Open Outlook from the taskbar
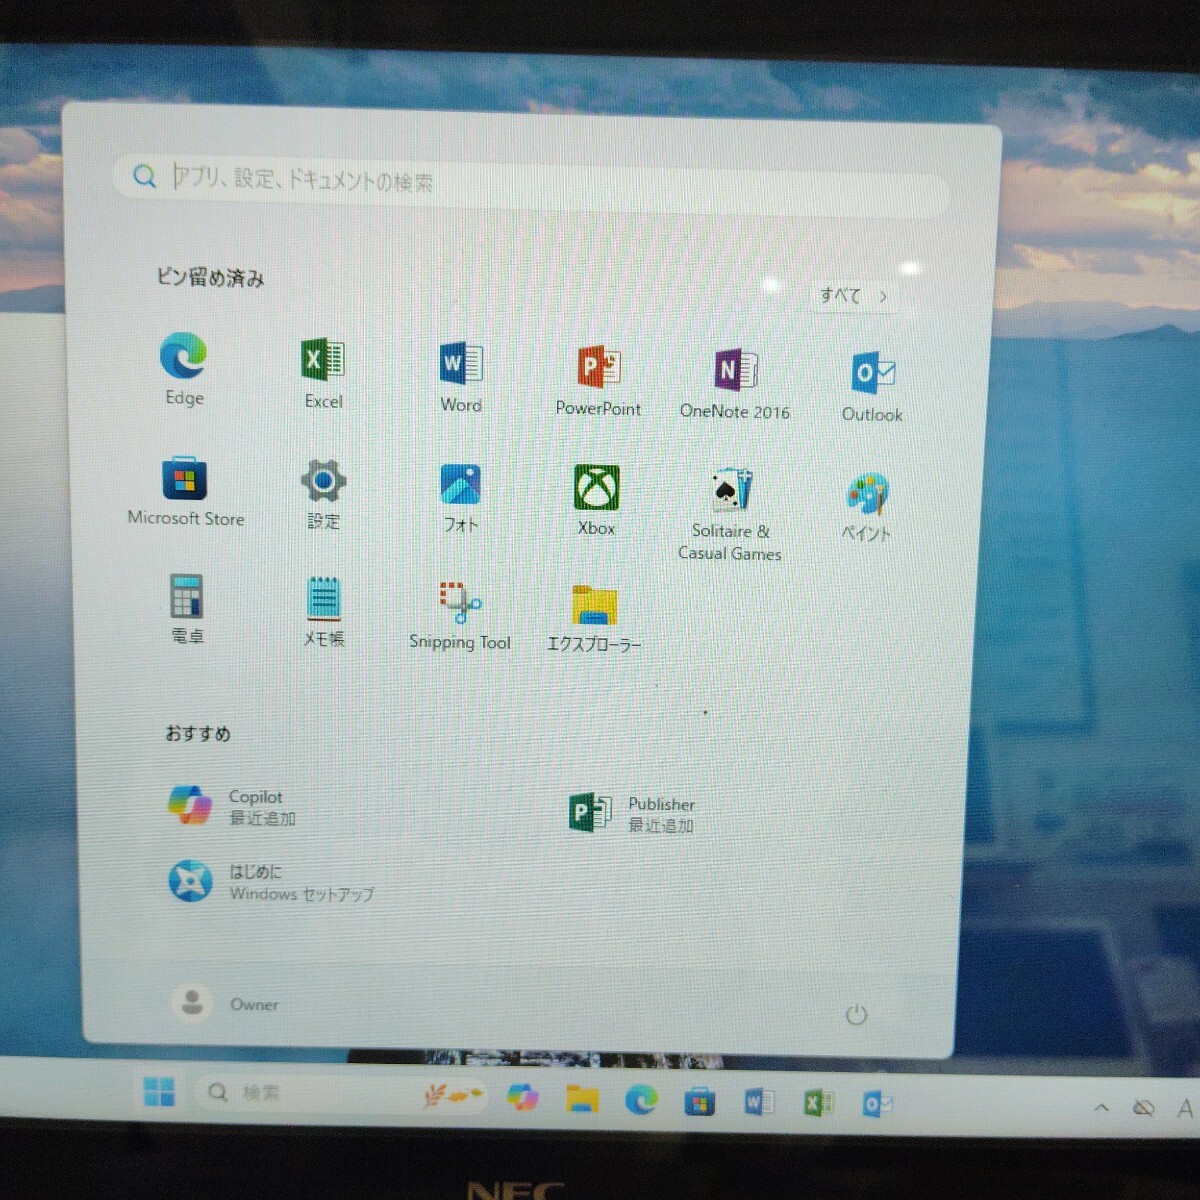This screenshot has height=1200, width=1200. pyautogui.click(x=877, y=1104)
